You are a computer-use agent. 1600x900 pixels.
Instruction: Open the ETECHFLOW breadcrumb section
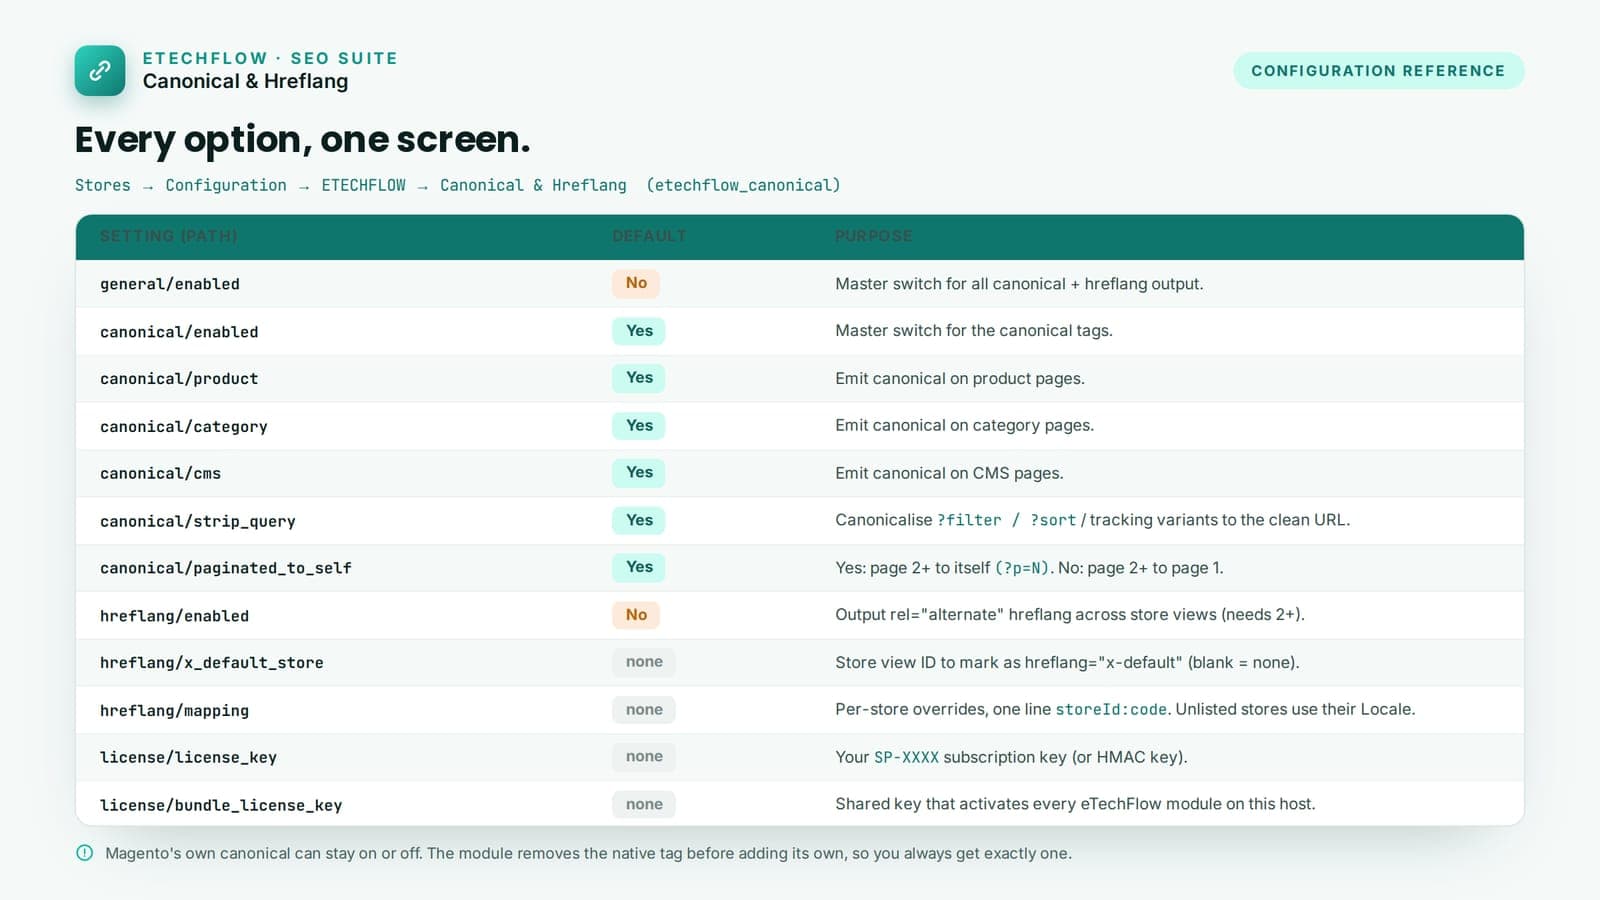tap(364, 185)
